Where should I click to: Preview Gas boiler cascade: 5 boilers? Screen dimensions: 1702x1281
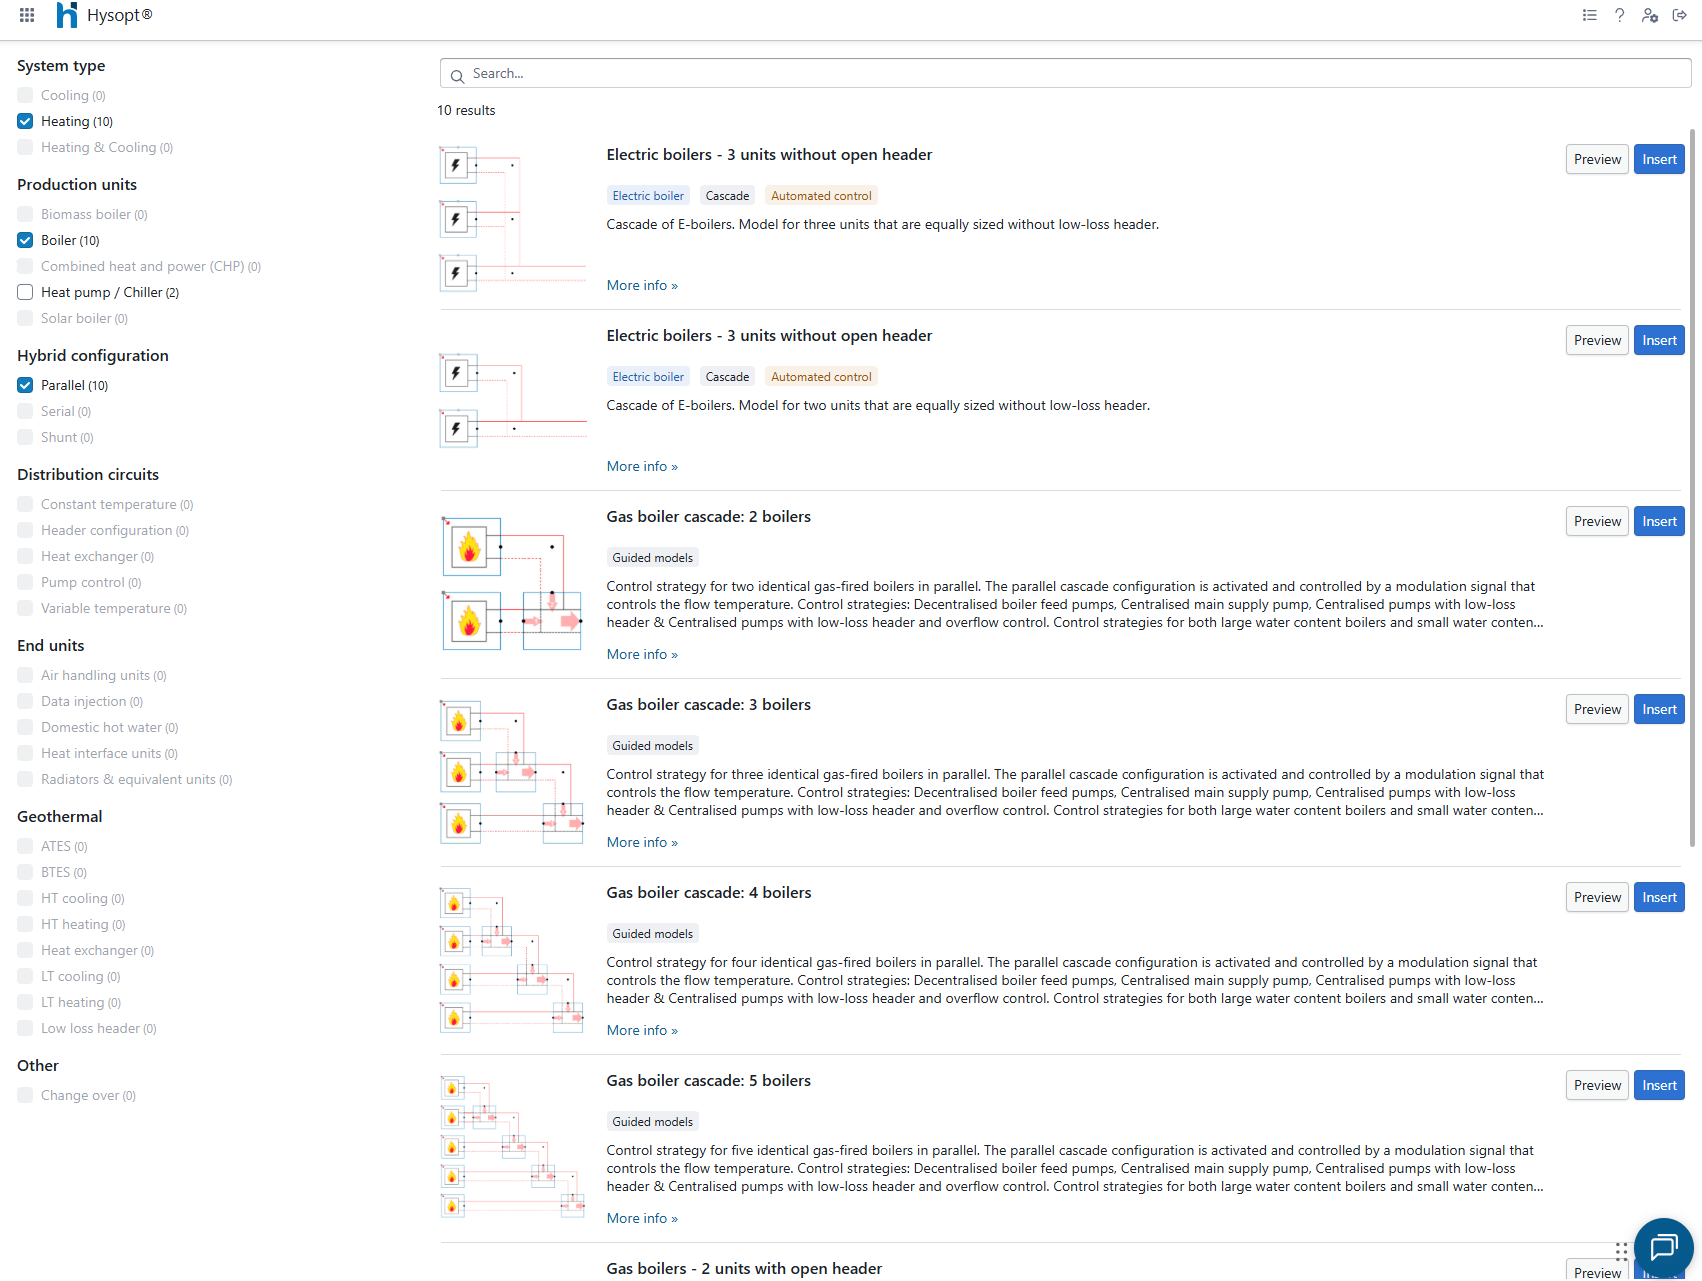[1597, 1085]
